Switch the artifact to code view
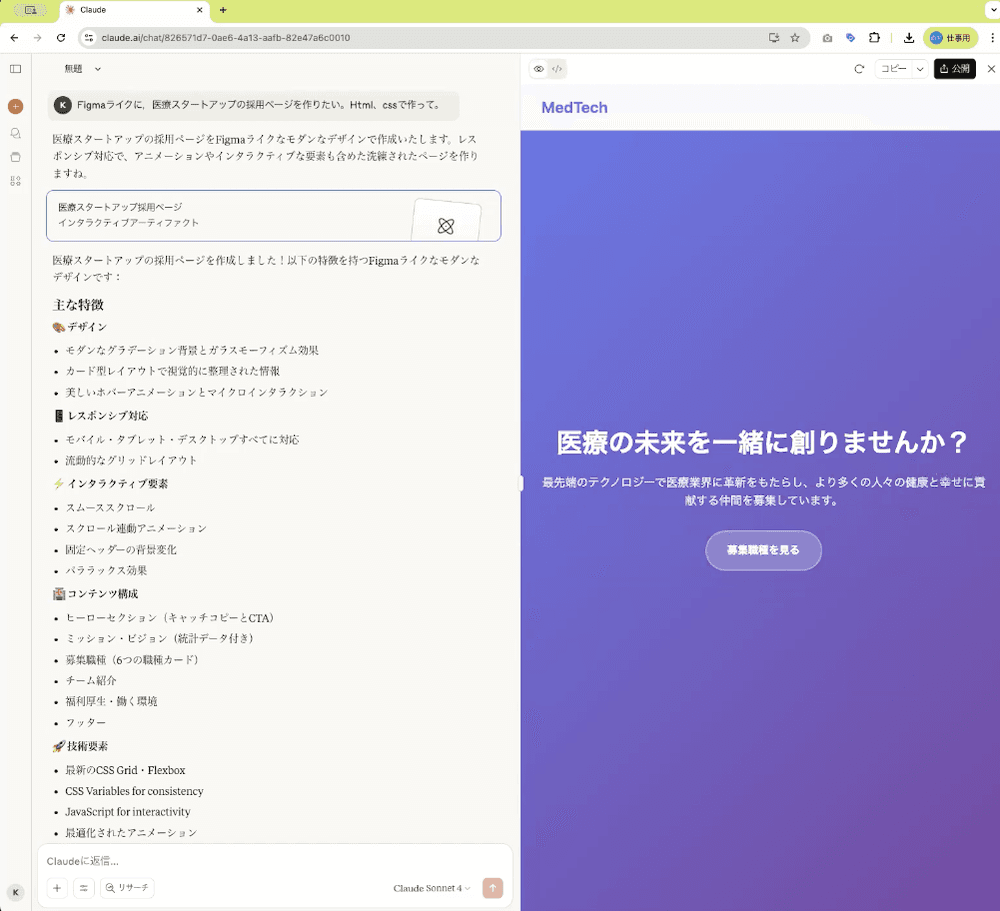Image resolution: width=1000 pixels, height=911 pixels. [557, 69]
